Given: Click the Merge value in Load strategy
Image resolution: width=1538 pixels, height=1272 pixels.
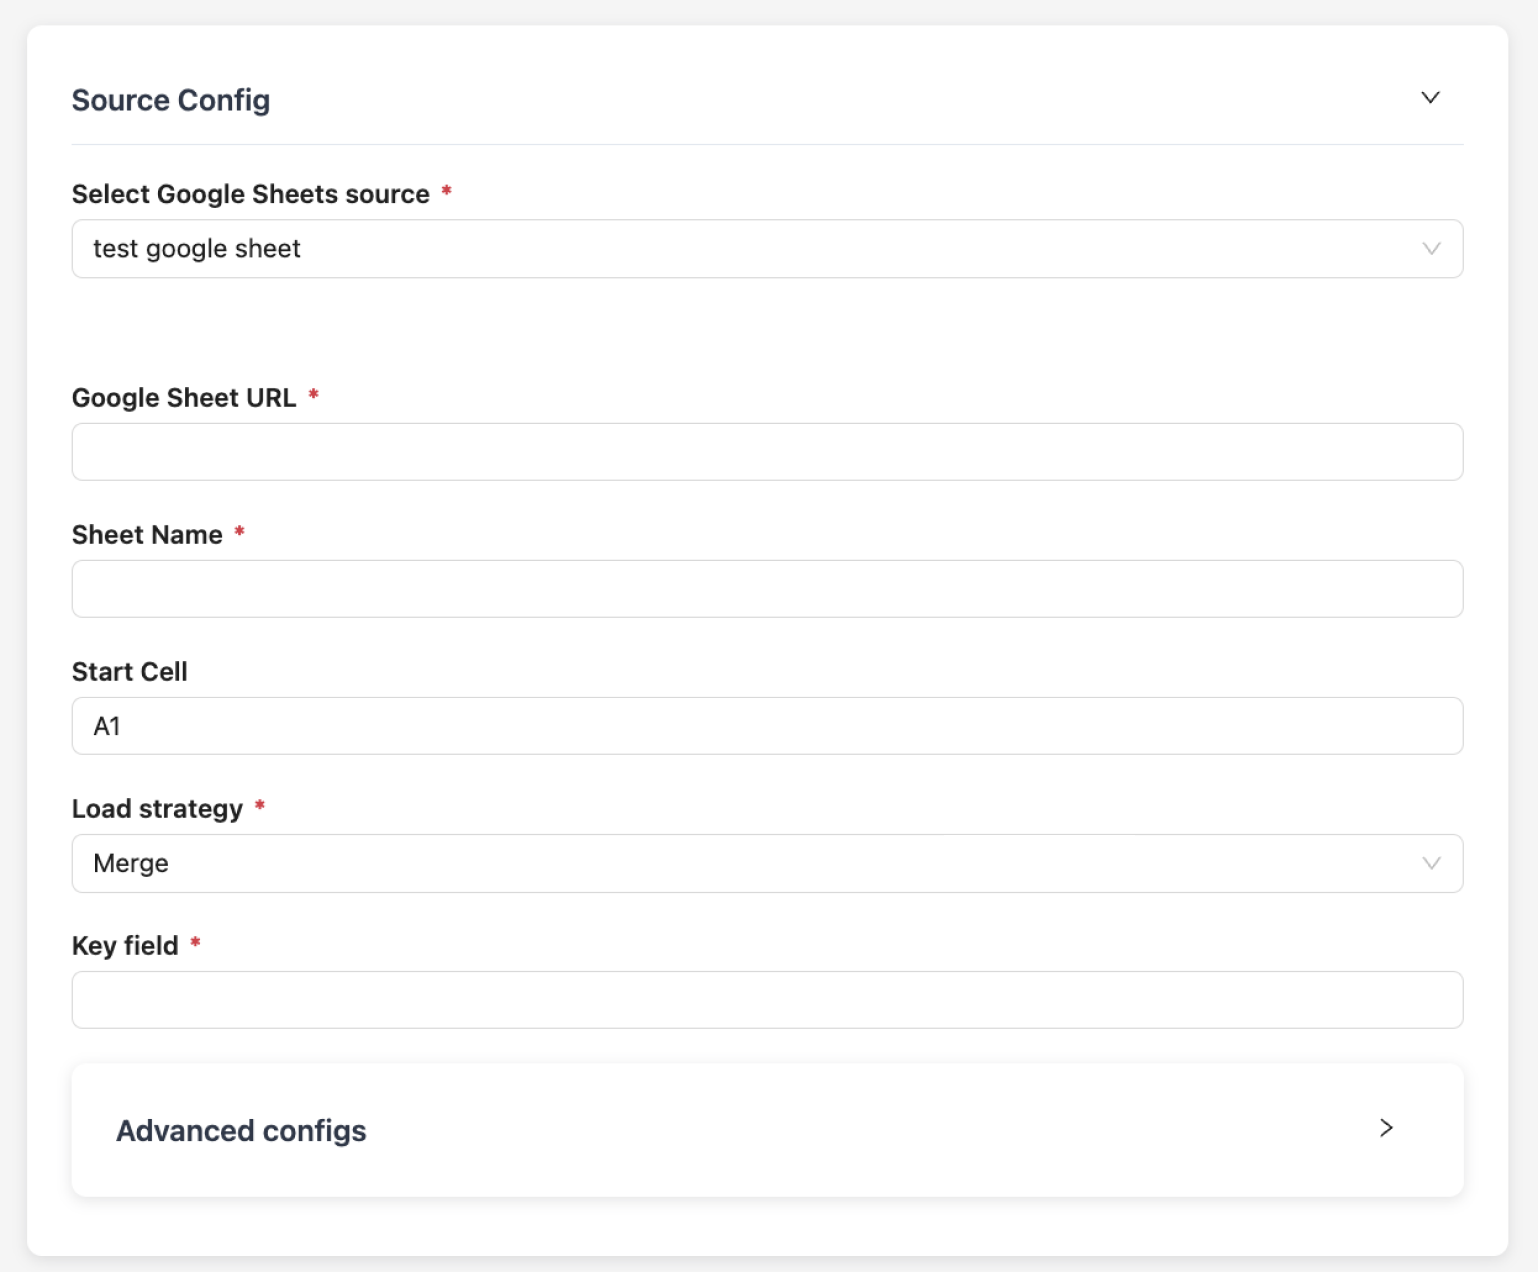Looking at the screenshot, I should point(130,863).
